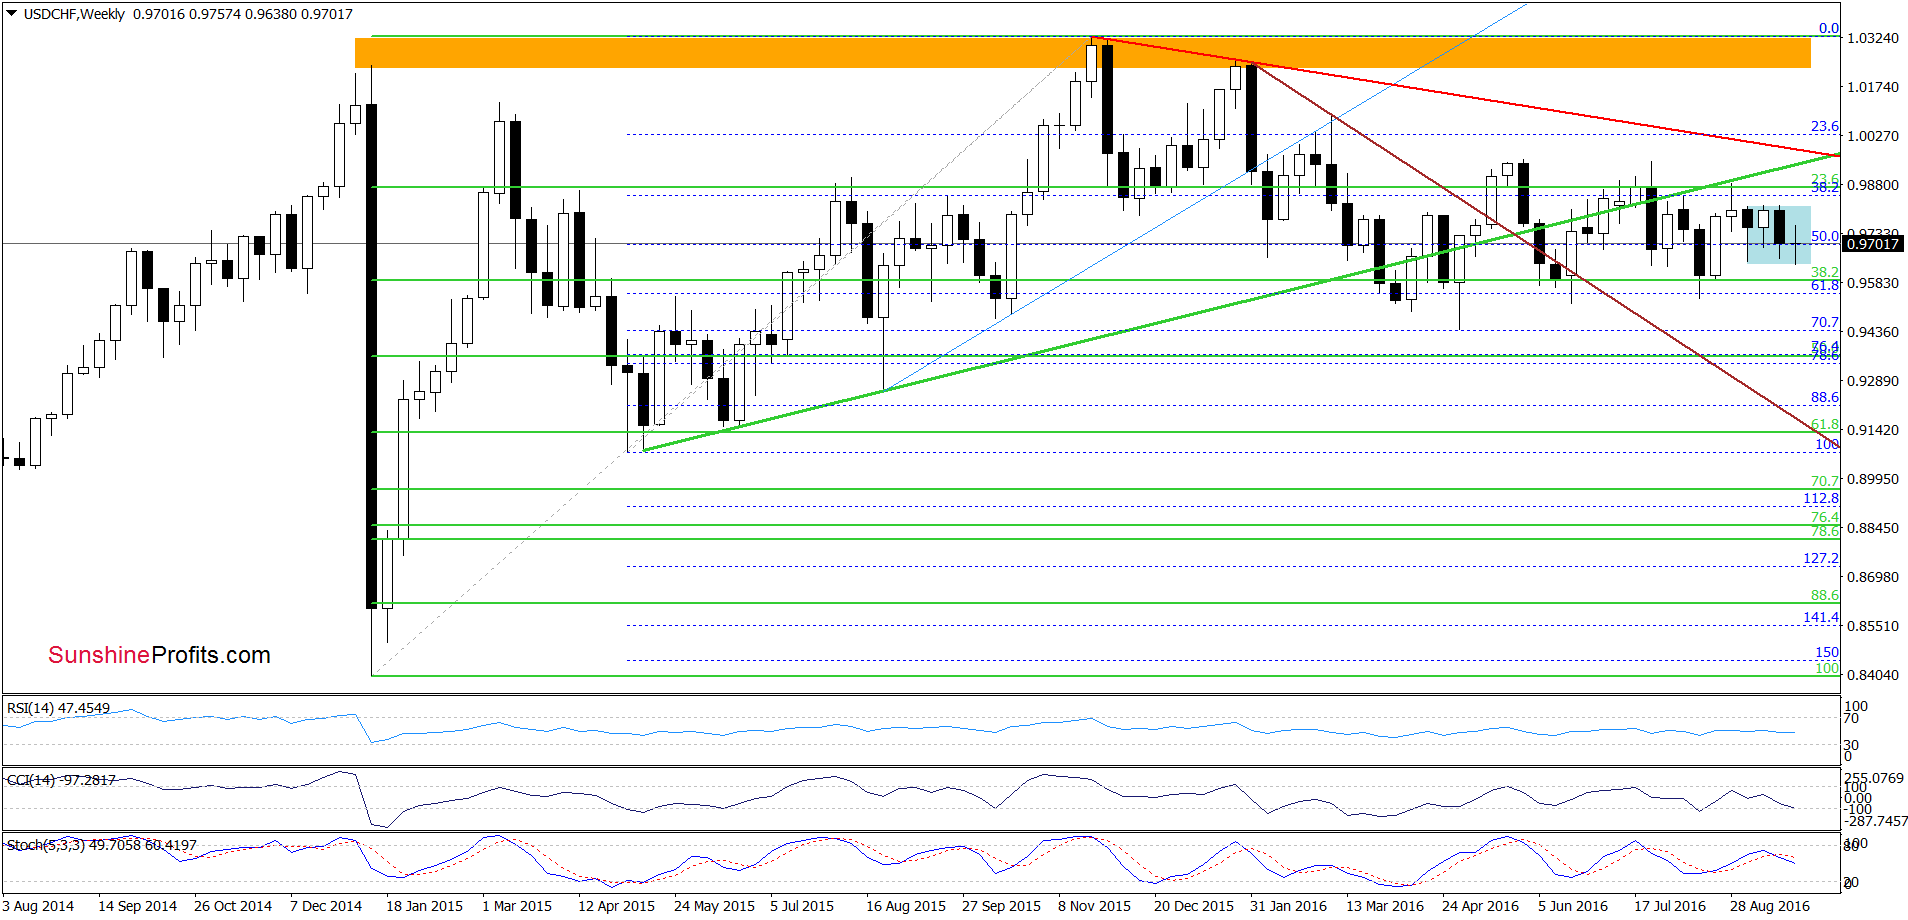Click the 14 Sep 2014 date label
Image resolution: width=1908 pixels, height=920 pixels.
click(137, 906)
